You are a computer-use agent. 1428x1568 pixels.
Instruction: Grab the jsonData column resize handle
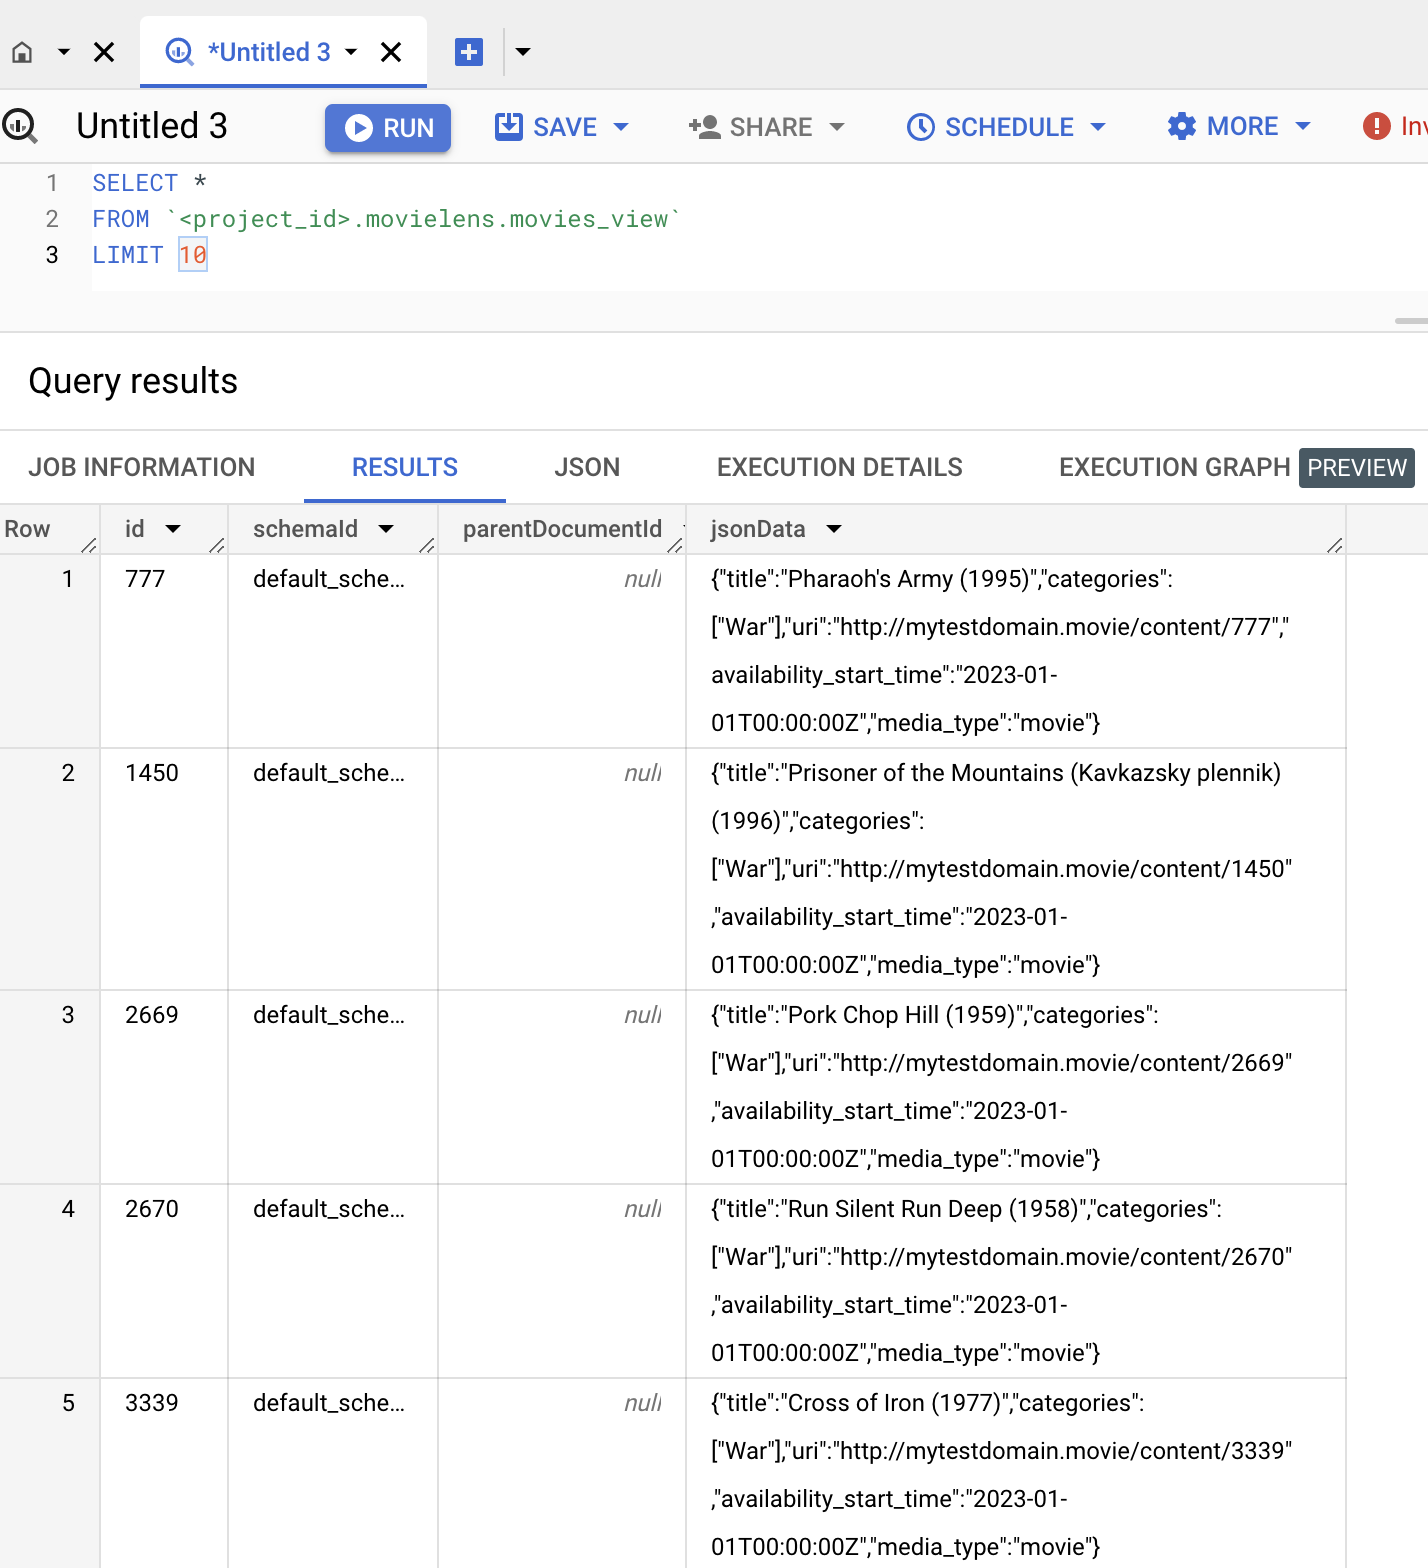[1335, 545]
